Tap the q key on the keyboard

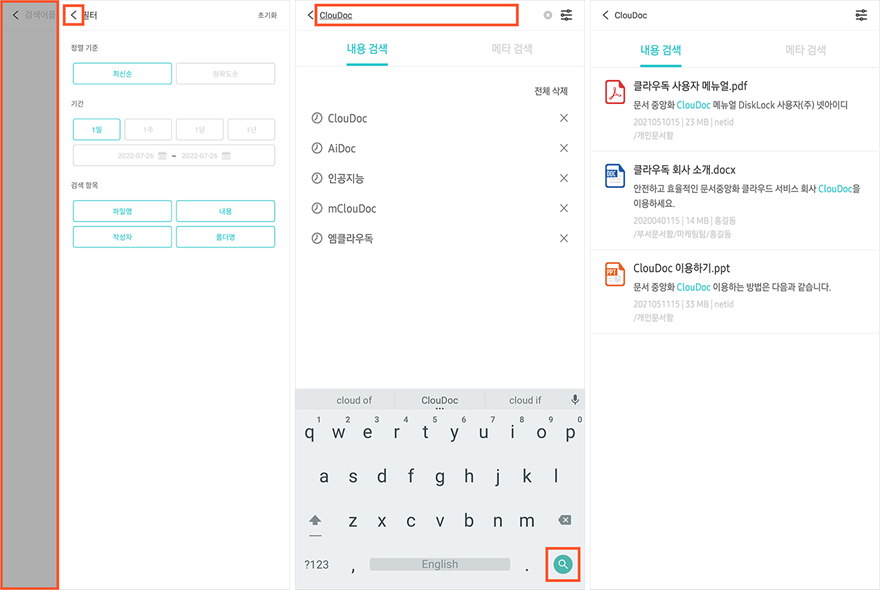pos(310,432)
